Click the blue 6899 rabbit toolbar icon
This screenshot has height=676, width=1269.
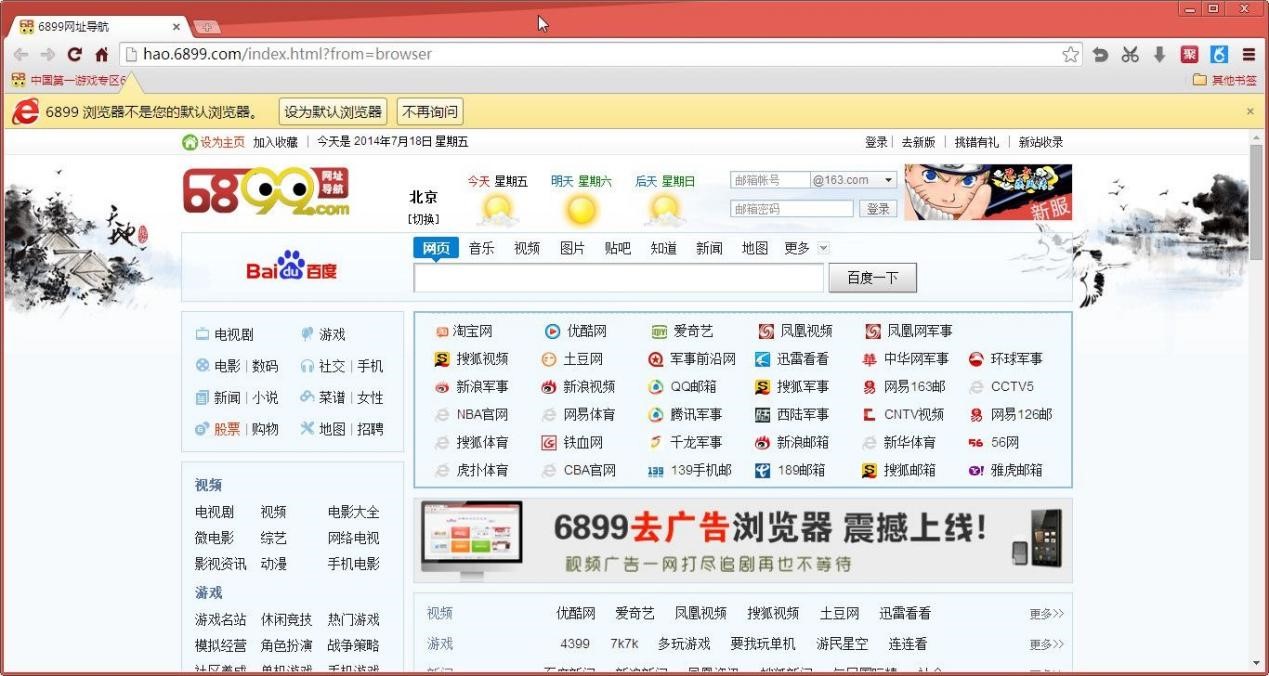pyautogui.click(x=1218, y=55)
